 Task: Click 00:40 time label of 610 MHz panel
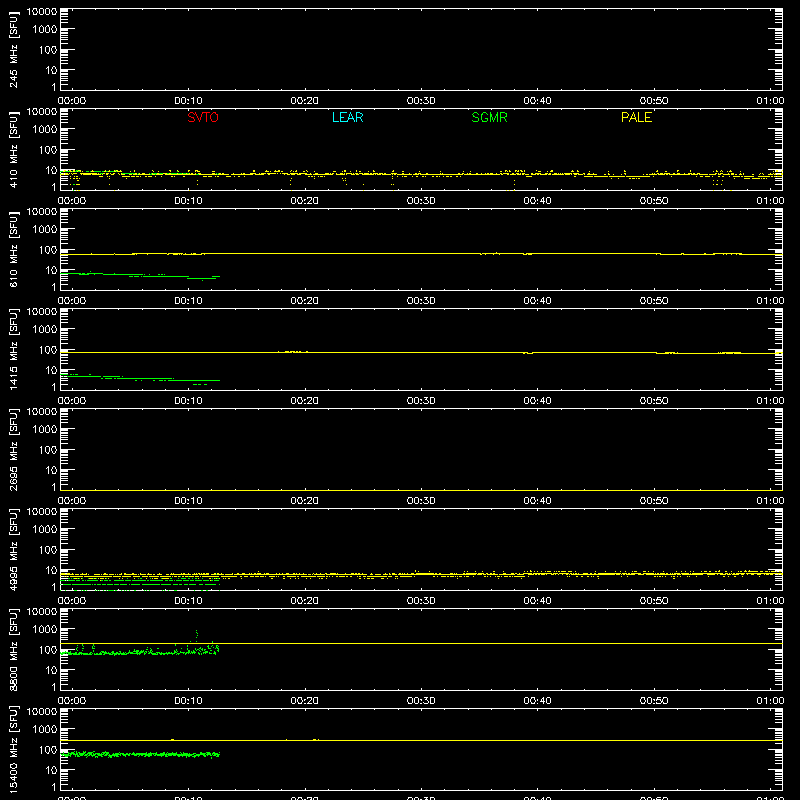coord(537,301)
